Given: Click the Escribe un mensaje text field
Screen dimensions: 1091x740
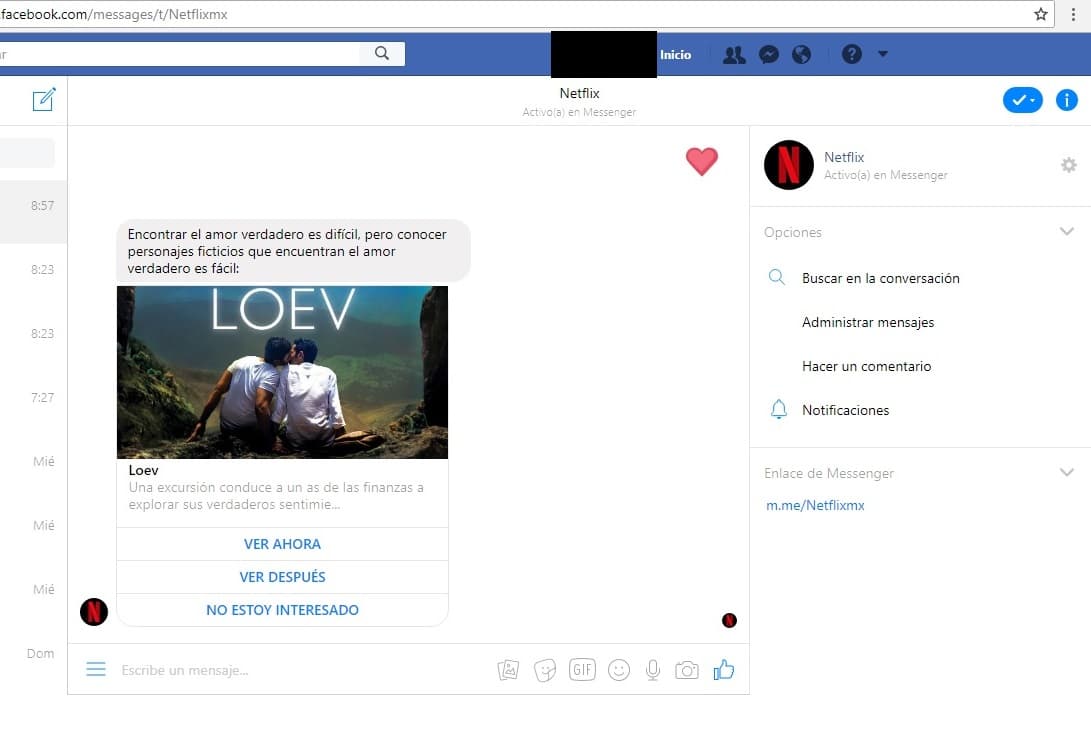Looking at the screenshot, I should [x=300, y=670].
